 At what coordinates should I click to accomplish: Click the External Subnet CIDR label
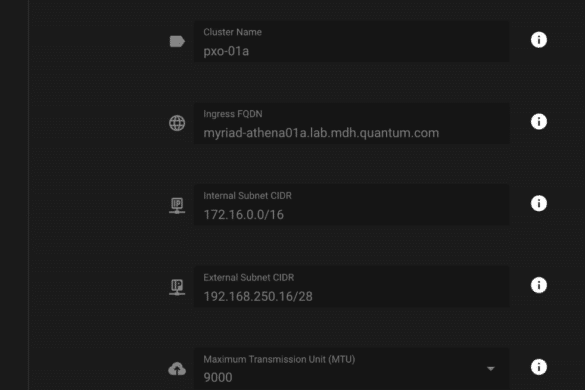pos(248,277)
